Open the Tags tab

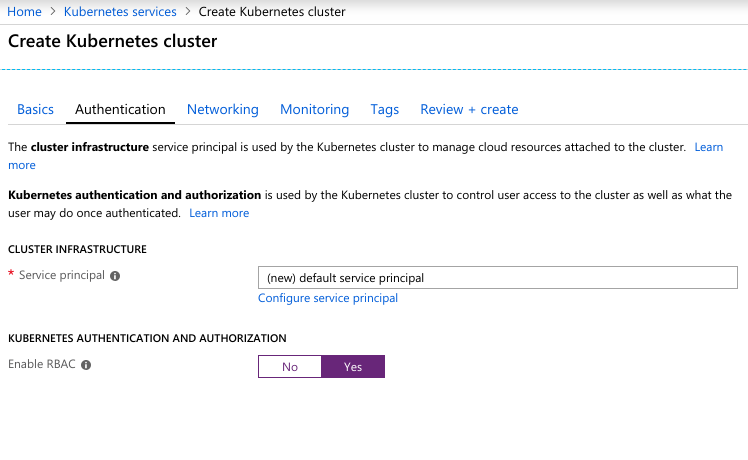click(x=384, y=109)
